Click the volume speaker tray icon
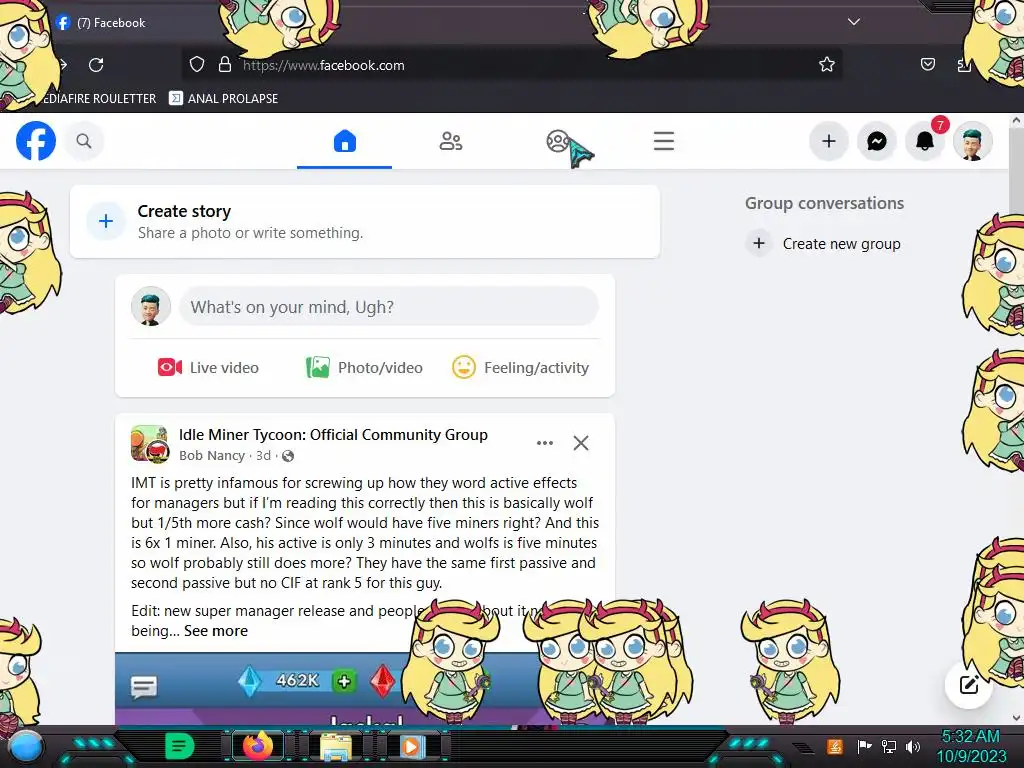This screenshot has height=768, width=1024. point(912,746)
